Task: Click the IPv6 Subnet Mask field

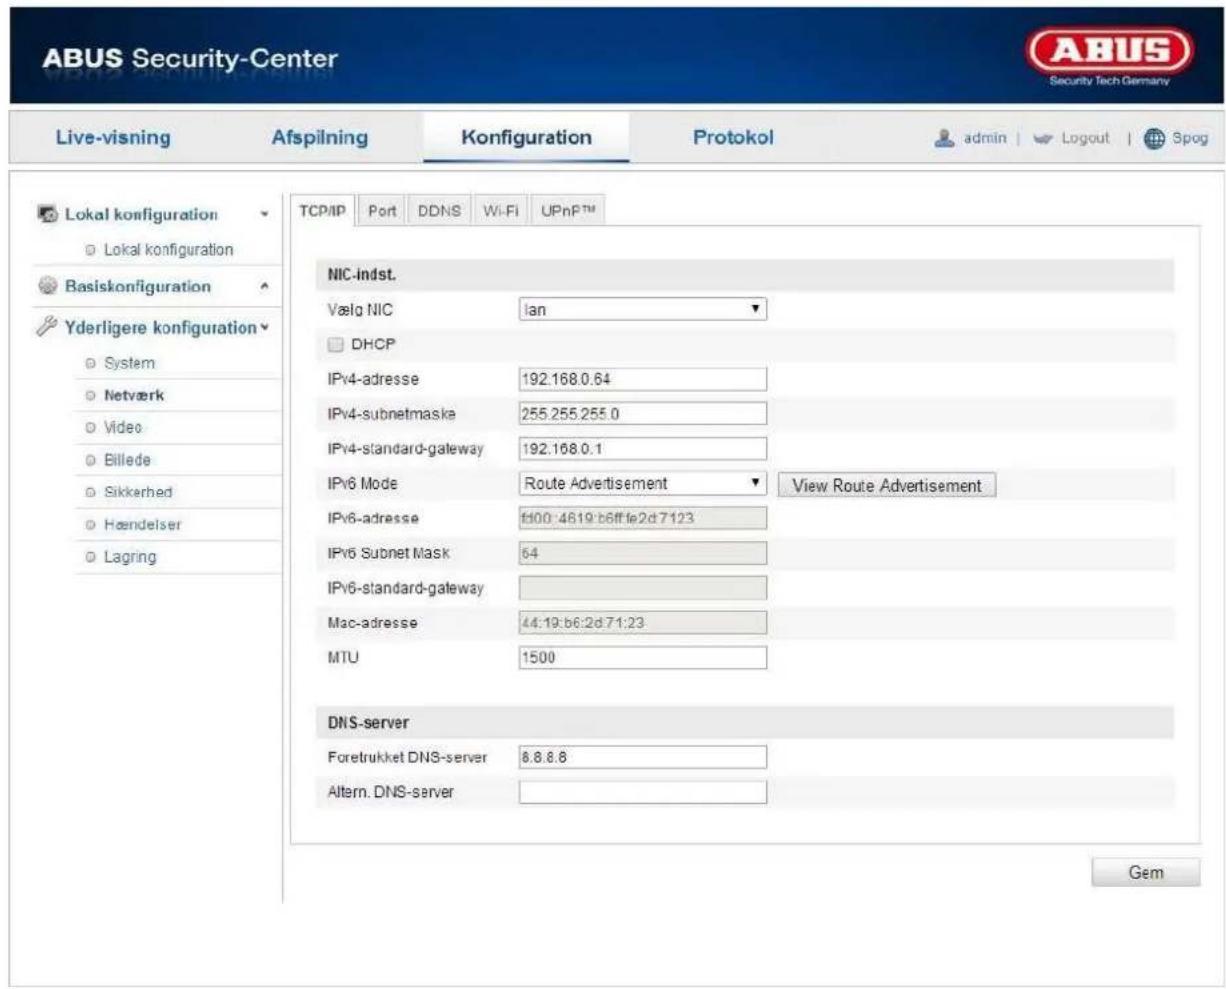Action: [x=643, y=553]
